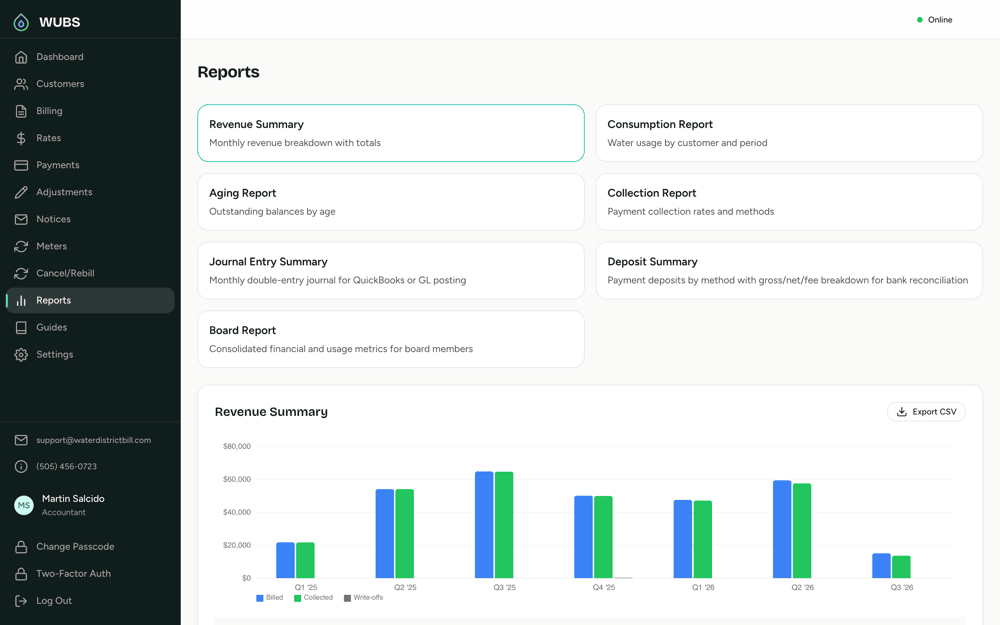Click the info icon beside phone number
The image size is (1000, 625).
tap(21, 467)
